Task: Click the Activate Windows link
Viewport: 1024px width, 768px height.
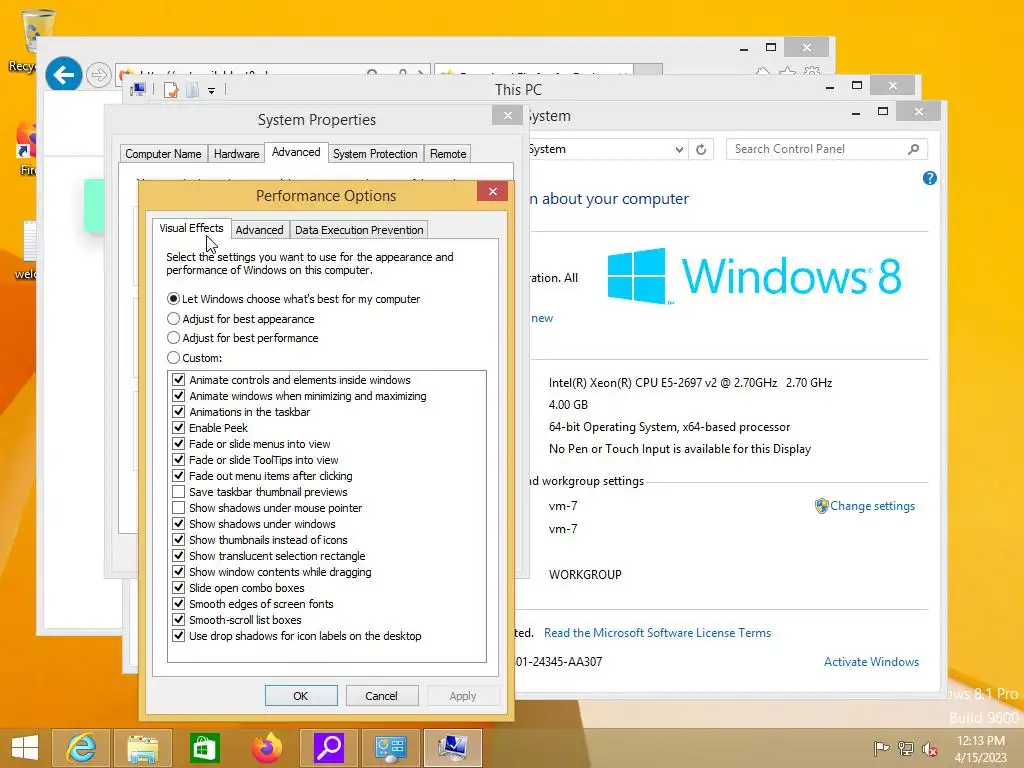Action: pos(871,662)
